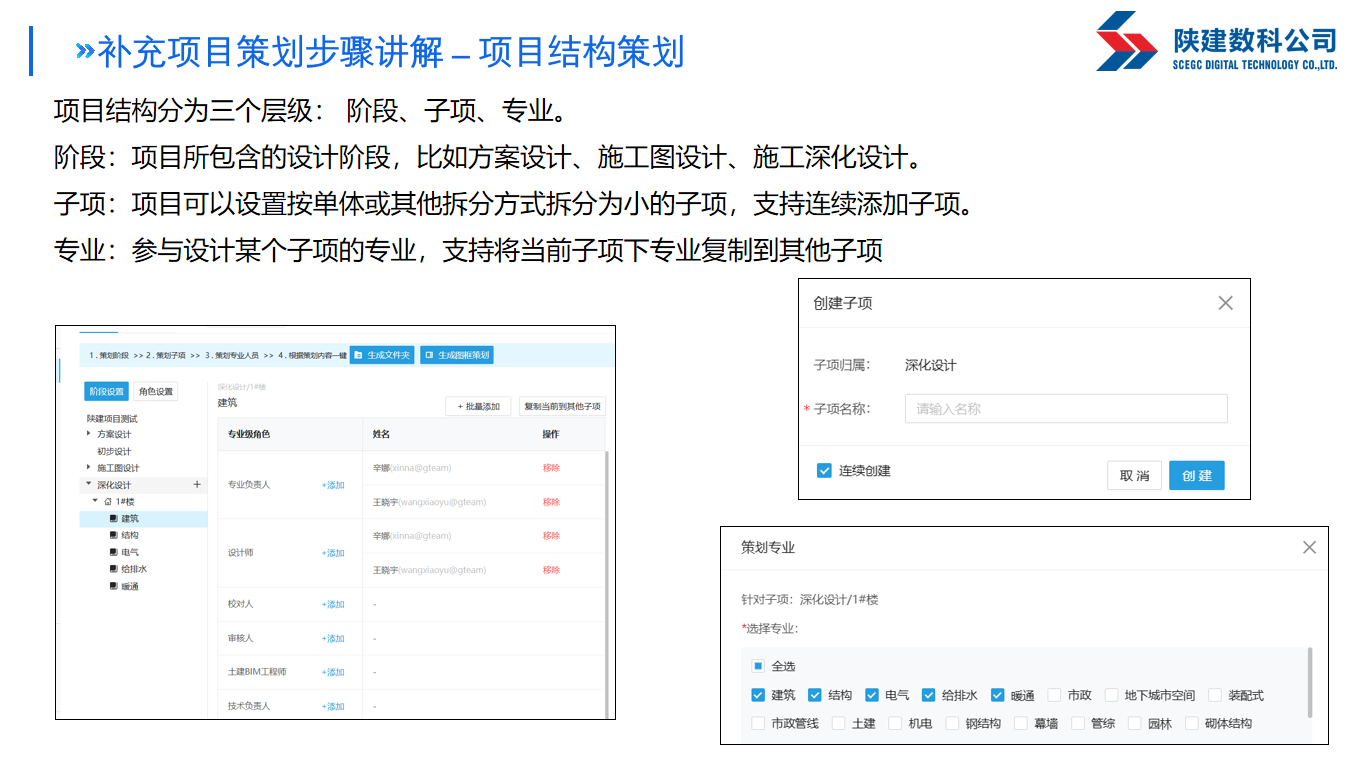1370x761 pixels.
Task: Click the 子项名称 input field
Action: [1065, 409]
